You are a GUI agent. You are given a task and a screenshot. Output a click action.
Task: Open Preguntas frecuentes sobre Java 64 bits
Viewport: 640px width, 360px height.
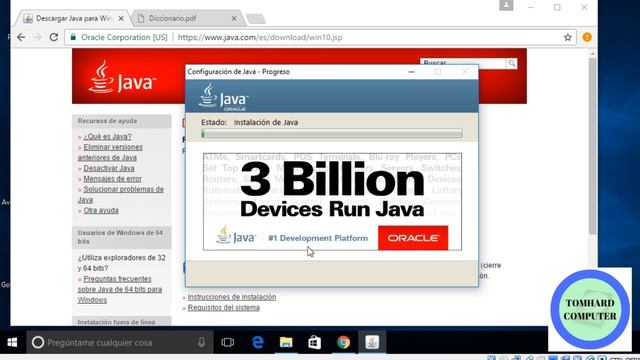click(x=120, y=289)
